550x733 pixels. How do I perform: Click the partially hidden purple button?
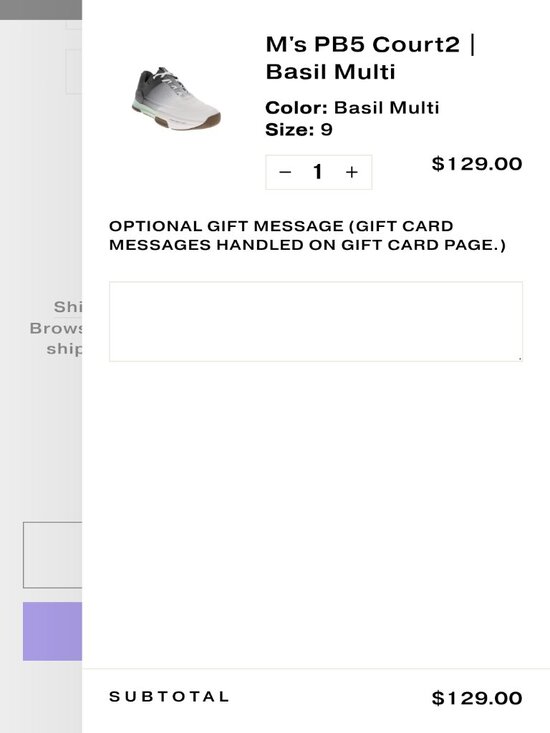(52, 631)
